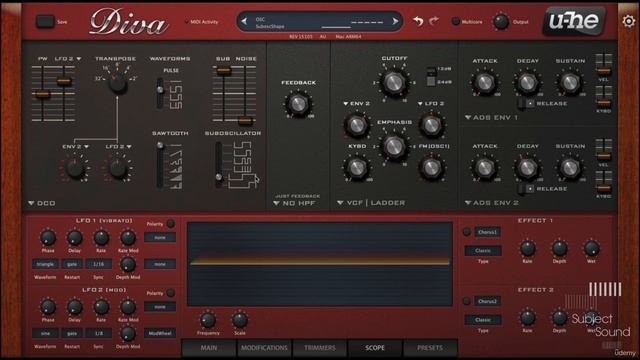Open the VCF Ladder model menu
The height and width of the screenshot is (360, 640).
[x=371, y=203]
